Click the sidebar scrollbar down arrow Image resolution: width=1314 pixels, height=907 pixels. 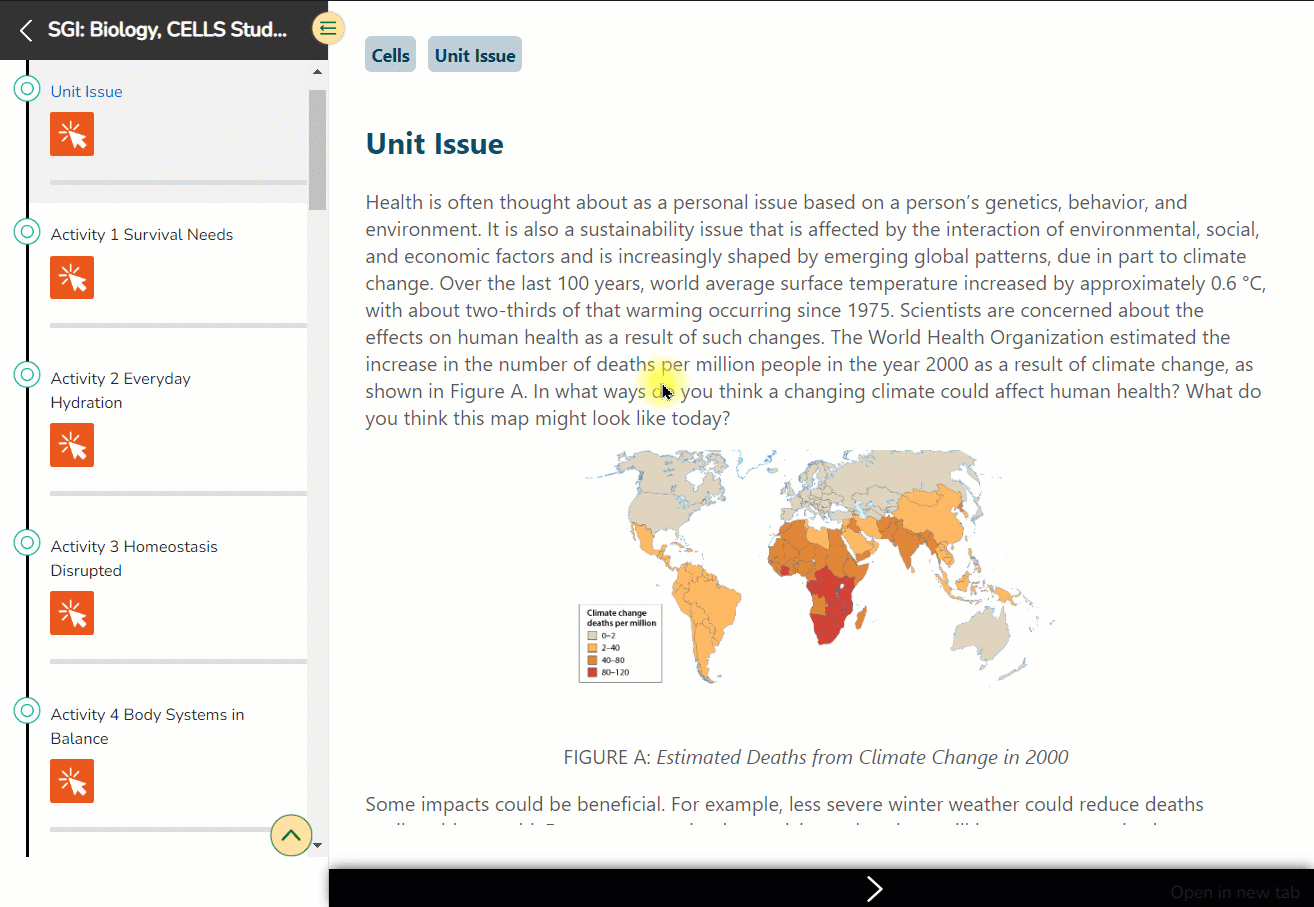318,845
